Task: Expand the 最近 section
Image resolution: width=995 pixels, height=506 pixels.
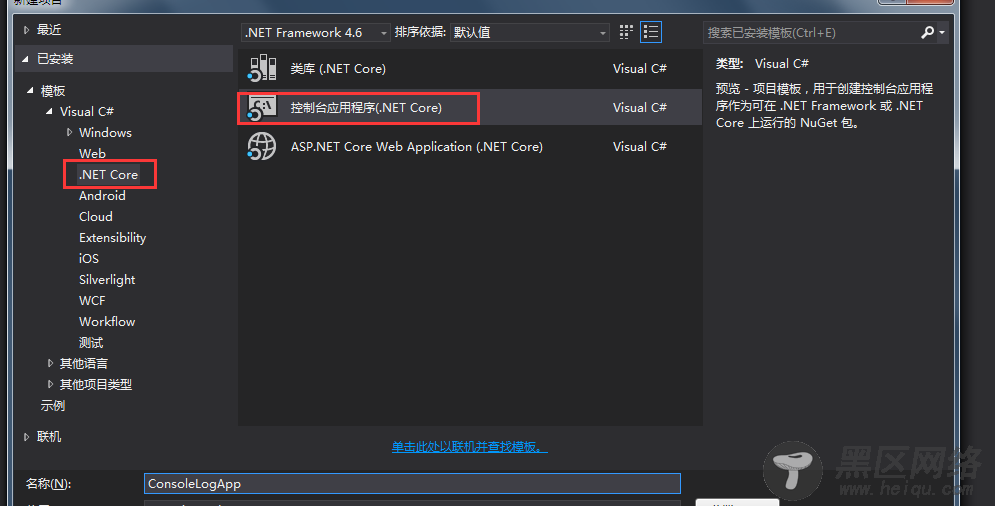Action: click(26, 30)
